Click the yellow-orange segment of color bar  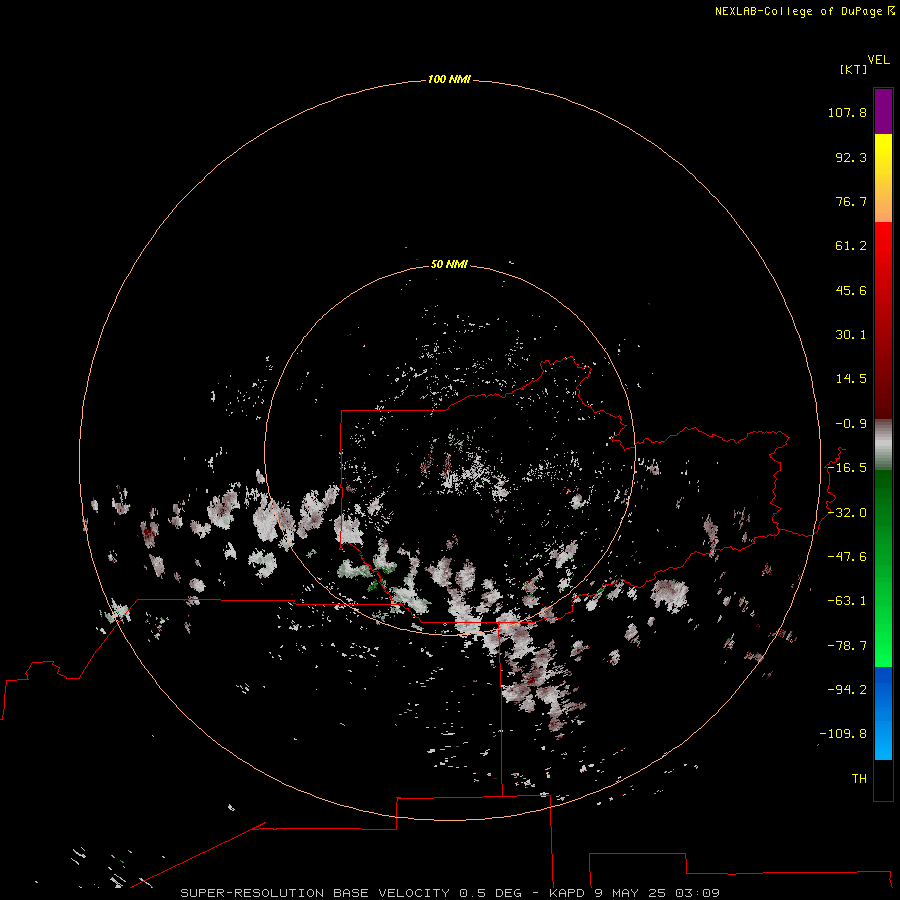pos(883,178)
